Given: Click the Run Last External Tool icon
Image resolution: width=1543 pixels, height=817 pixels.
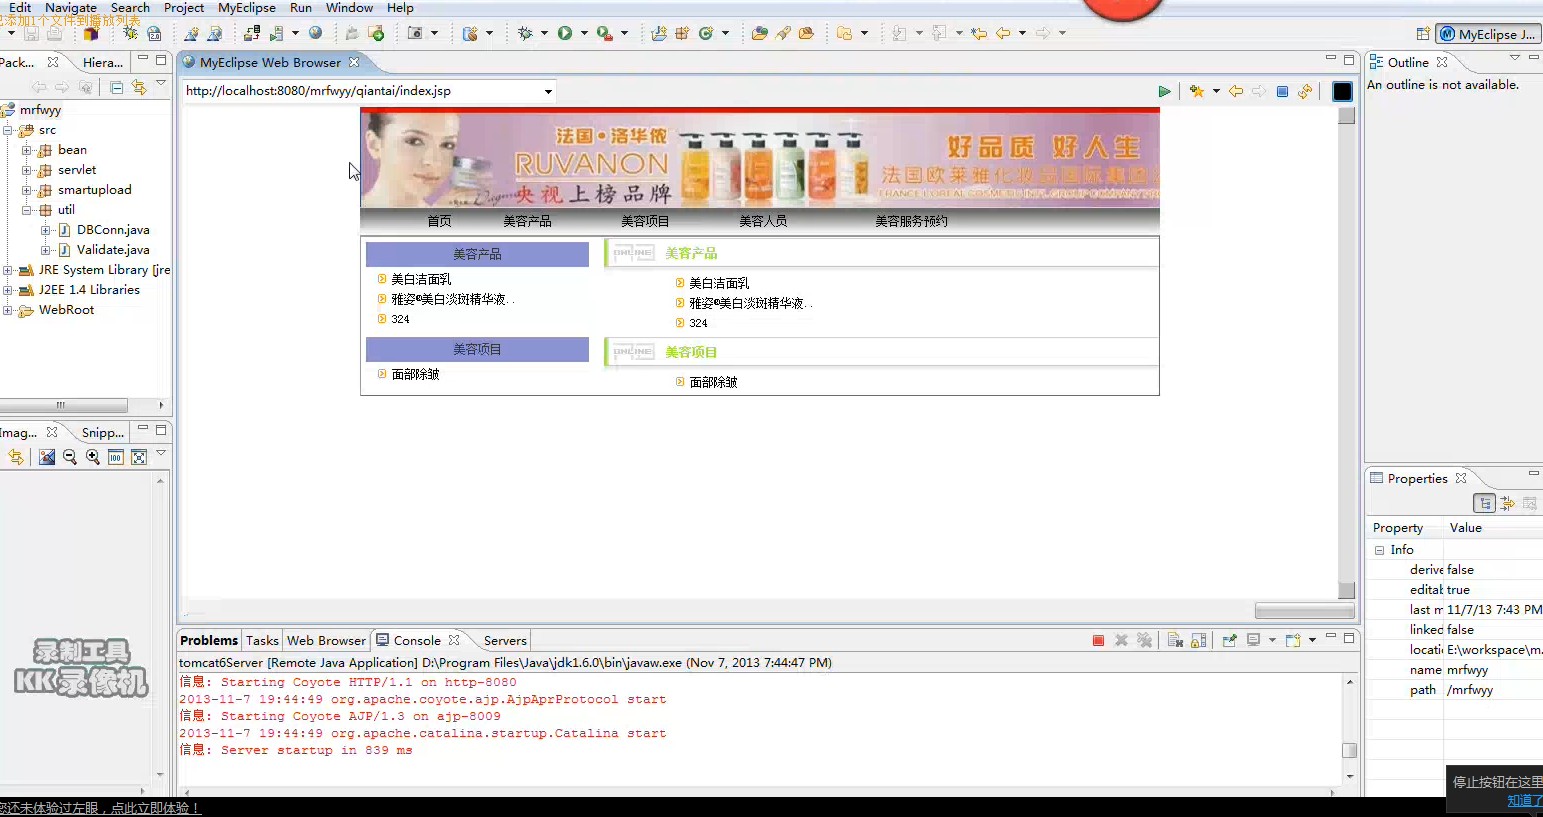Looking at the screenshot, I should click(604, 33).
